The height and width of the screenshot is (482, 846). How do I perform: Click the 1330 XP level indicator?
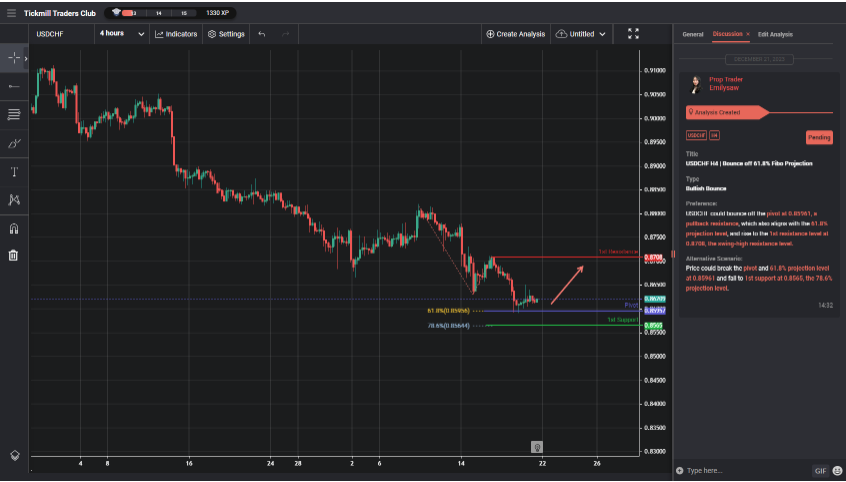tap(217, 13)
